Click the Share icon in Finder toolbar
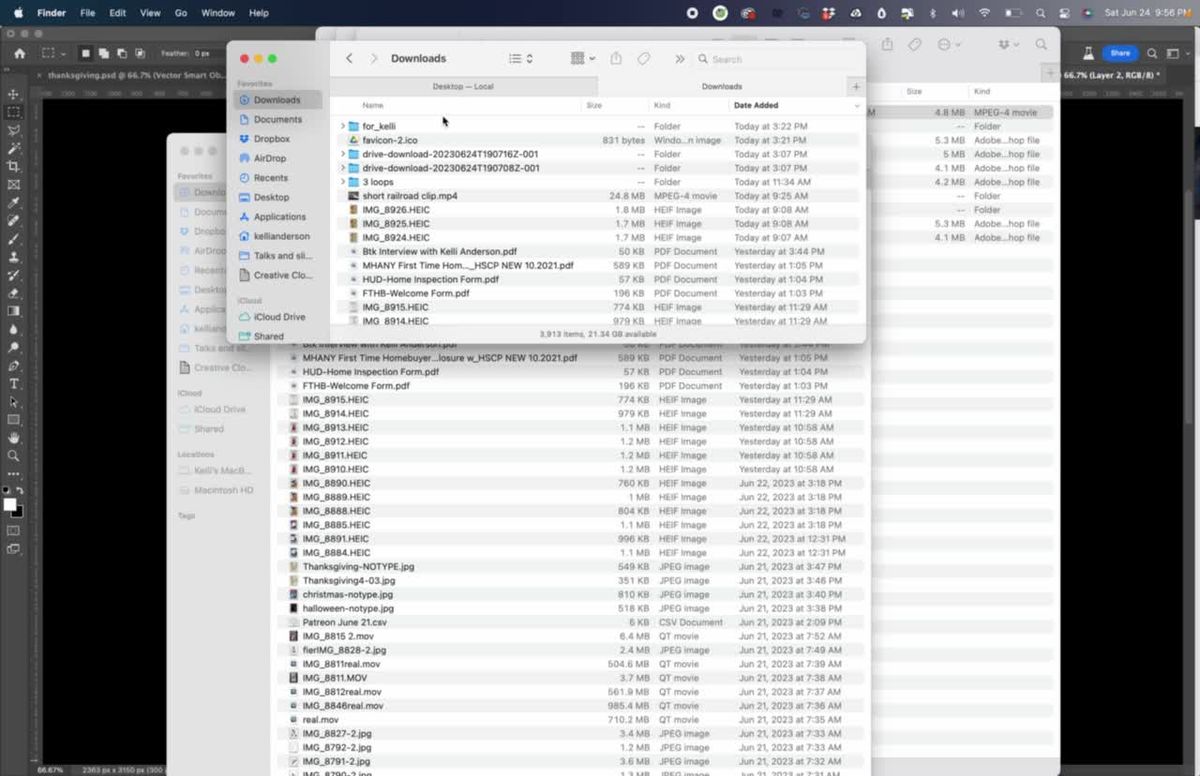Image resolution: width=1200 pixels, height=776 pixels. point(616,59)
